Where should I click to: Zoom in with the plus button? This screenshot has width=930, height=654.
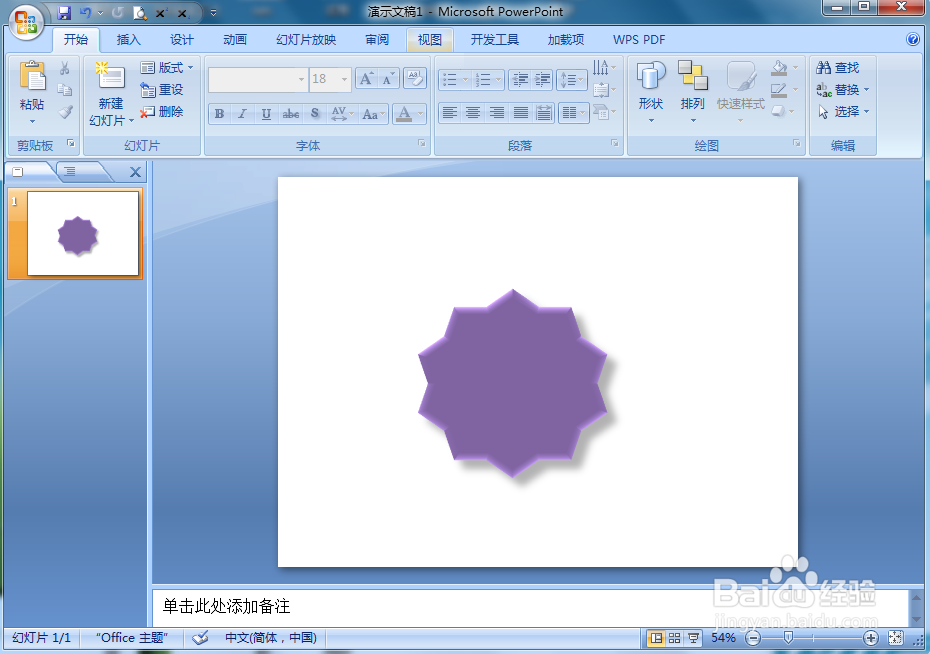pyautogui.click(x=871, y=638)
